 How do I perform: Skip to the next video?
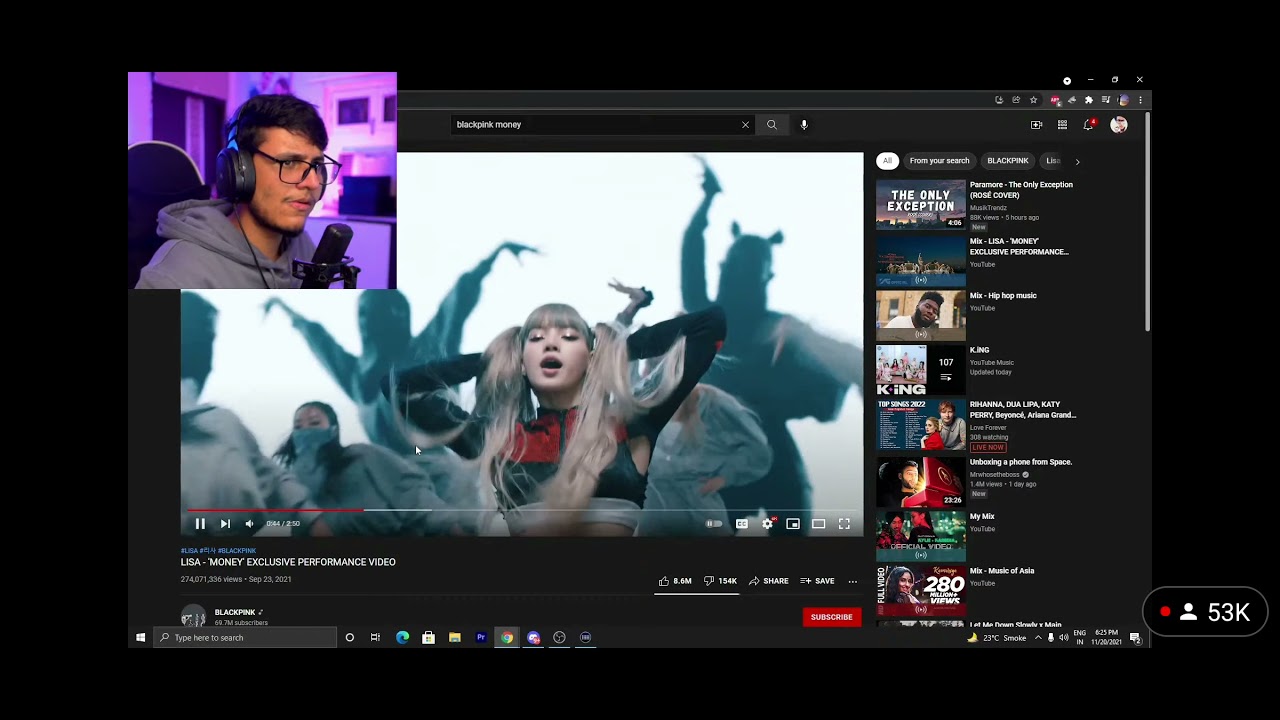(x=225, y=524)
